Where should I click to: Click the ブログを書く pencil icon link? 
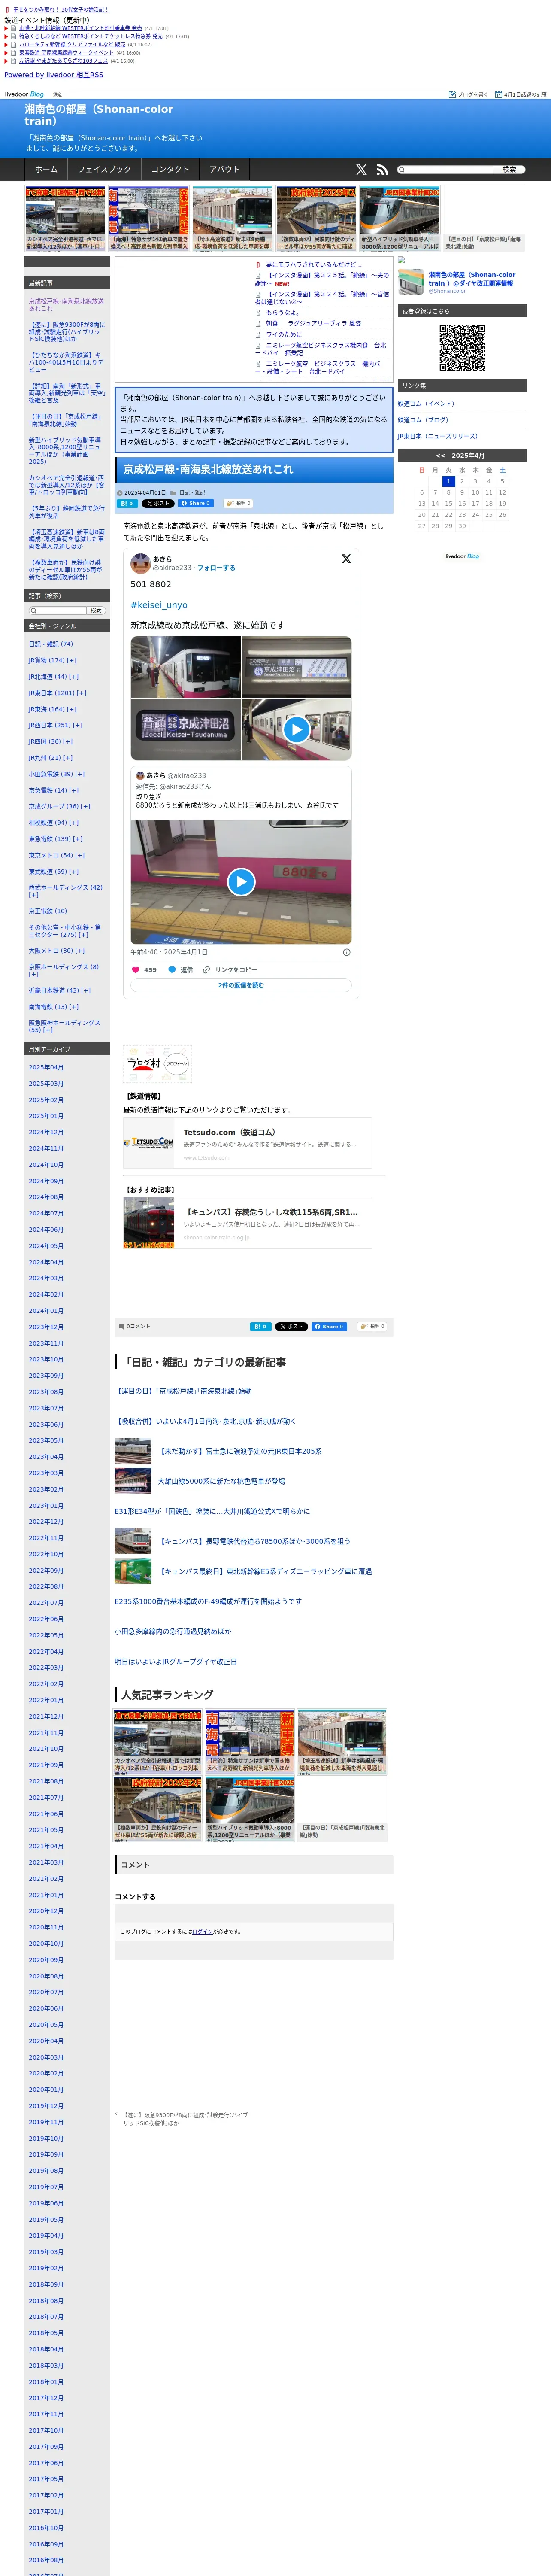[468, 94]
